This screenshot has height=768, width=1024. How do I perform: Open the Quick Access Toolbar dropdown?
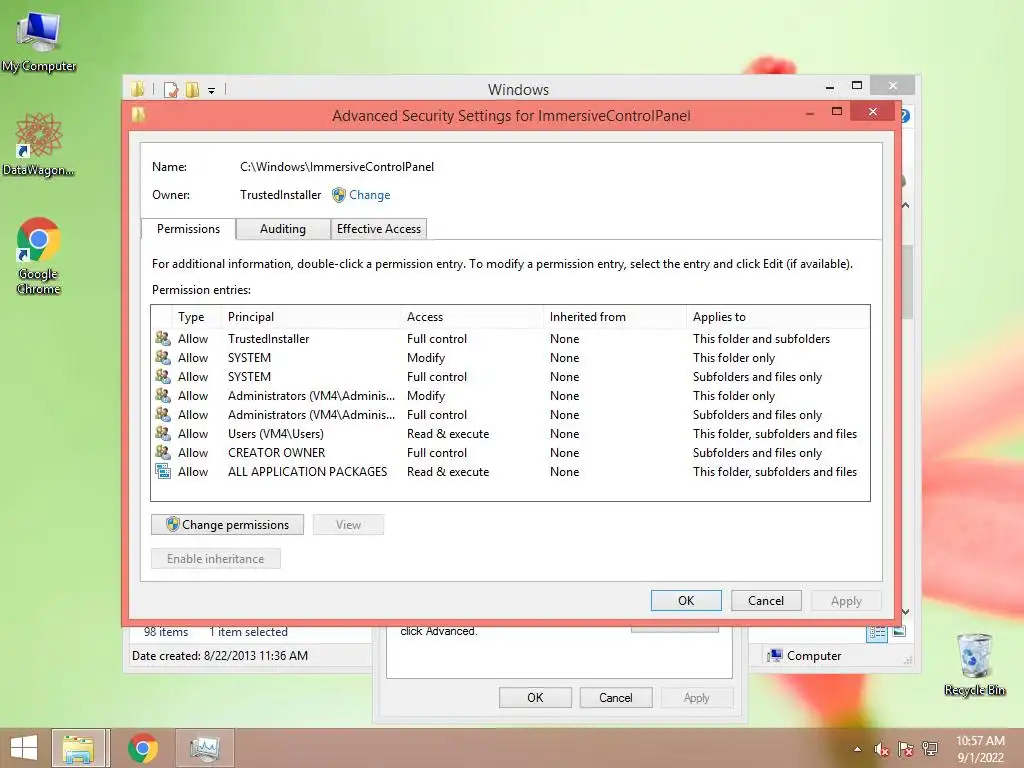[x=212, y=91]
